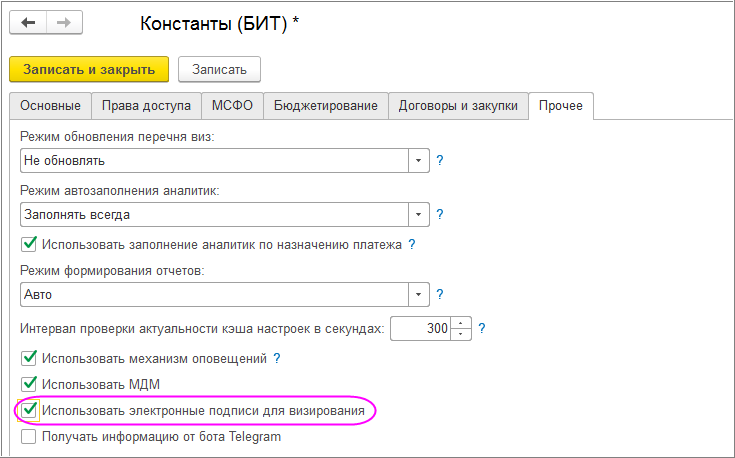Open help for visa list update mode

pos(439,160)
